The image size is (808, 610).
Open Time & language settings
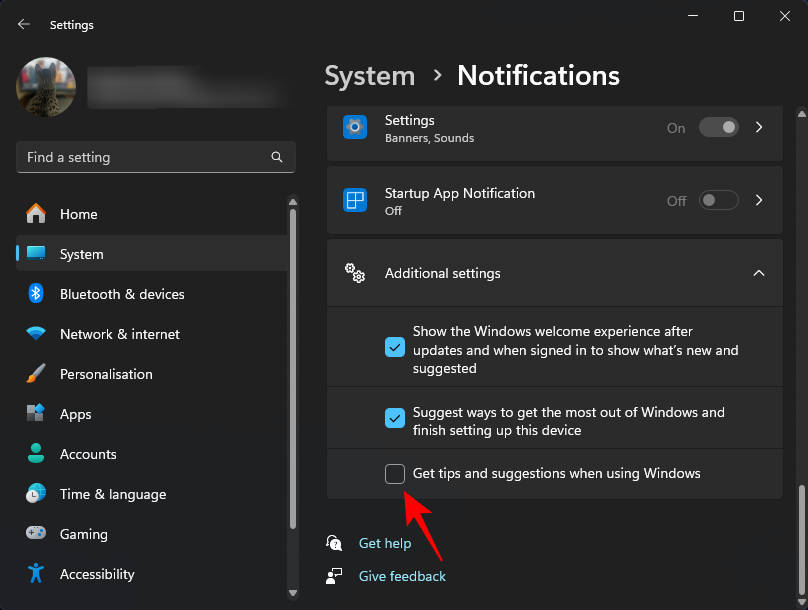point(153,494)
